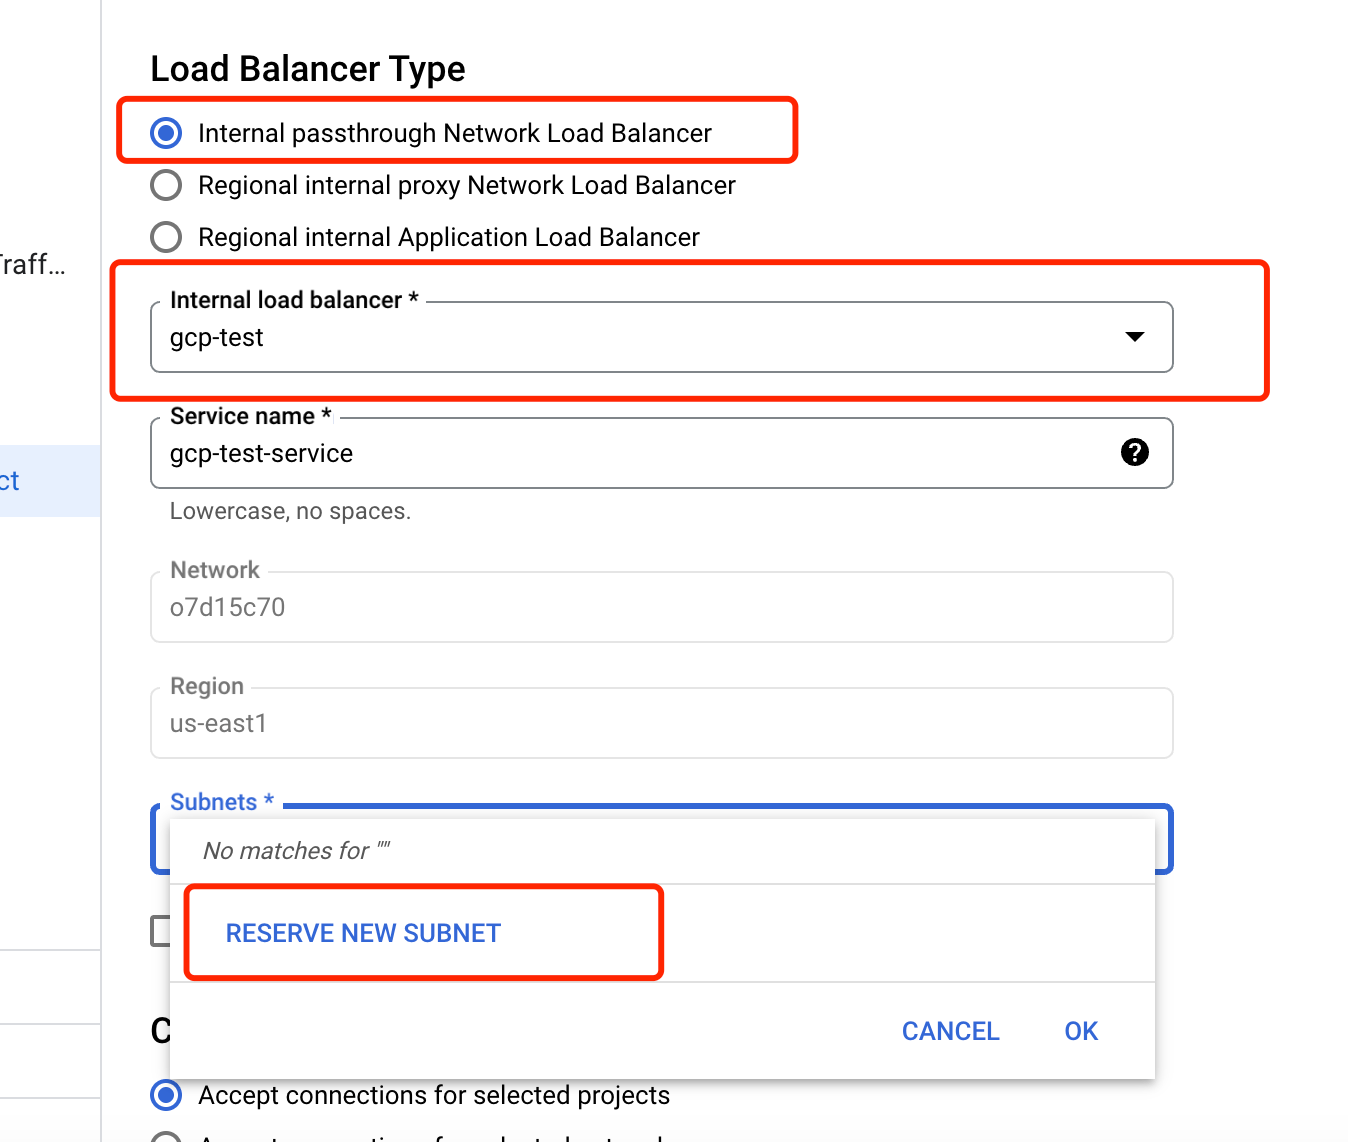The image size is (1348, 1142).
Task: Click the help icon beside Service name
Action: pos(1134,453)
